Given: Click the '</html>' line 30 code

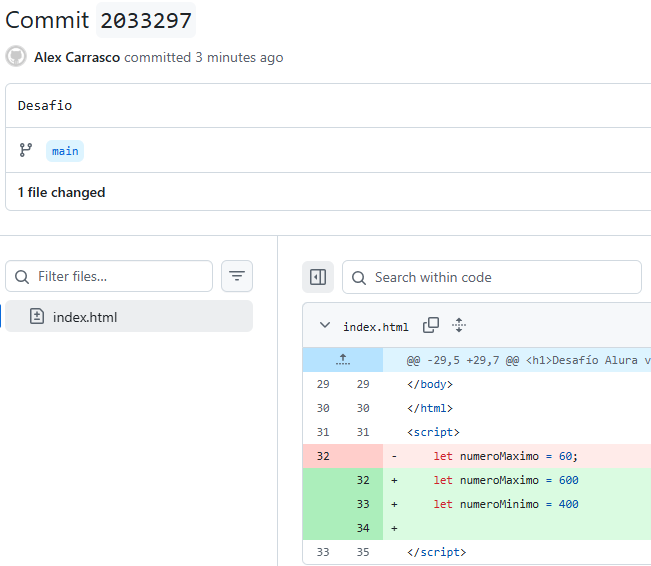Looking at the screenshot, I should coord(430,408).
